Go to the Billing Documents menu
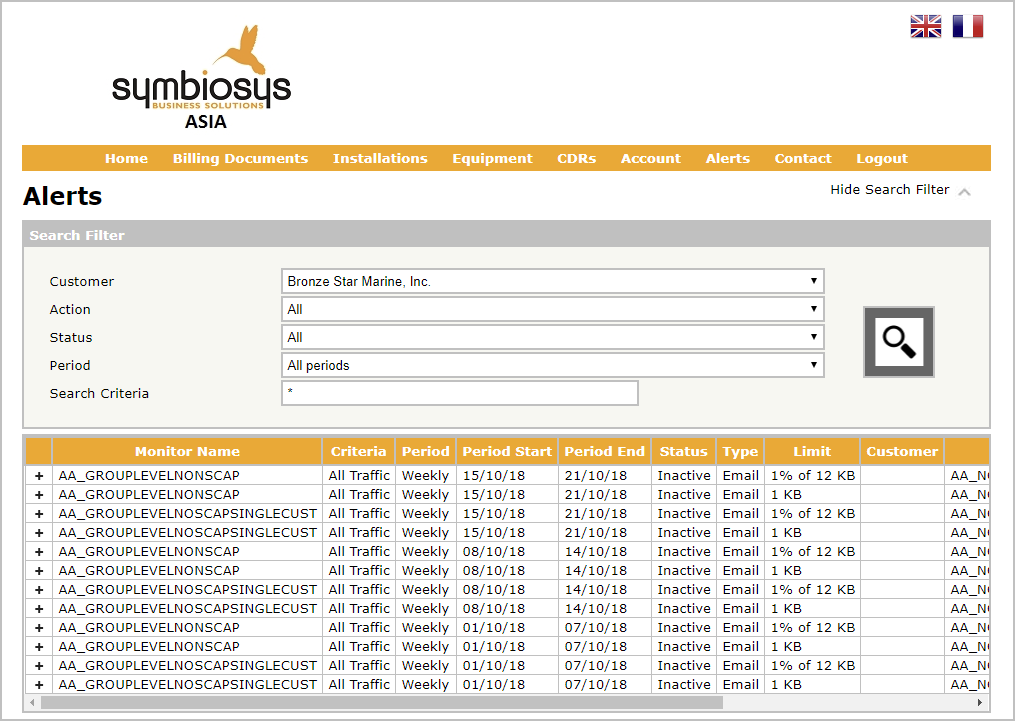1015x721 pixels. pos(240,158)
